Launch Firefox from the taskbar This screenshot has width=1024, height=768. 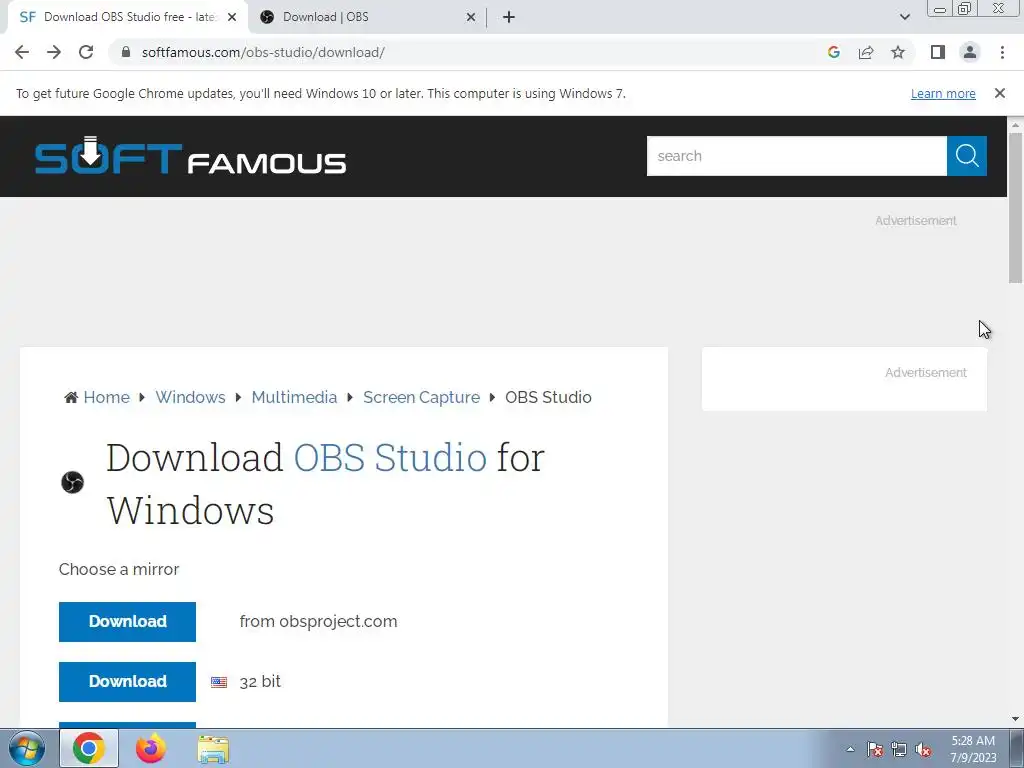coord(151,748)
